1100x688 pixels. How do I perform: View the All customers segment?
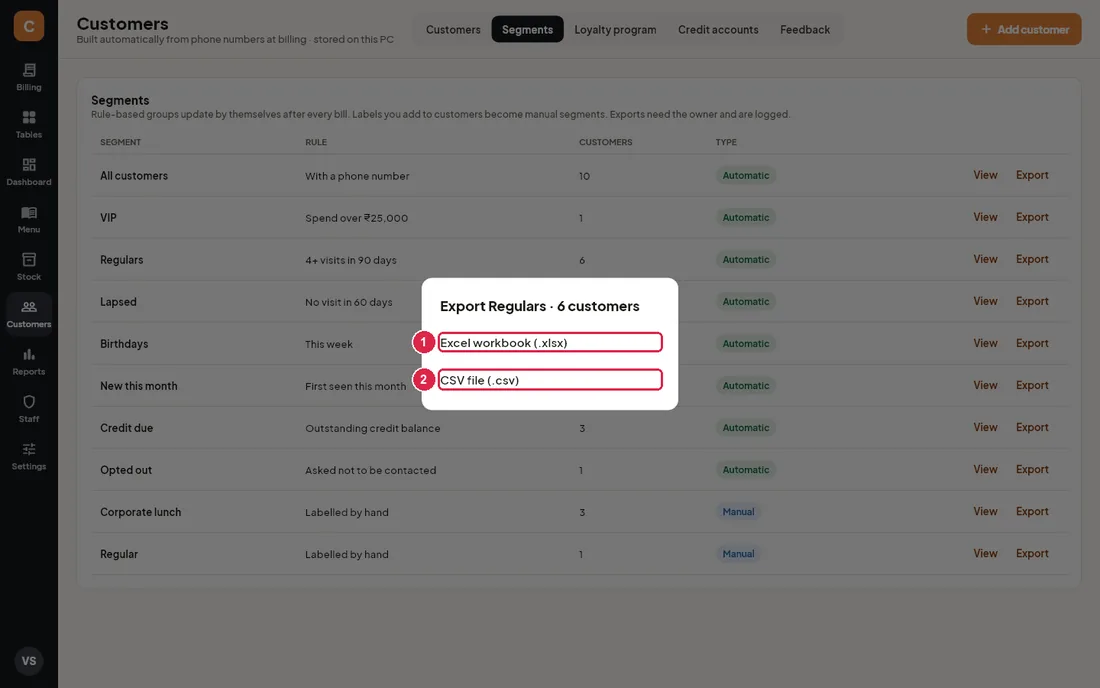(985, 175)
